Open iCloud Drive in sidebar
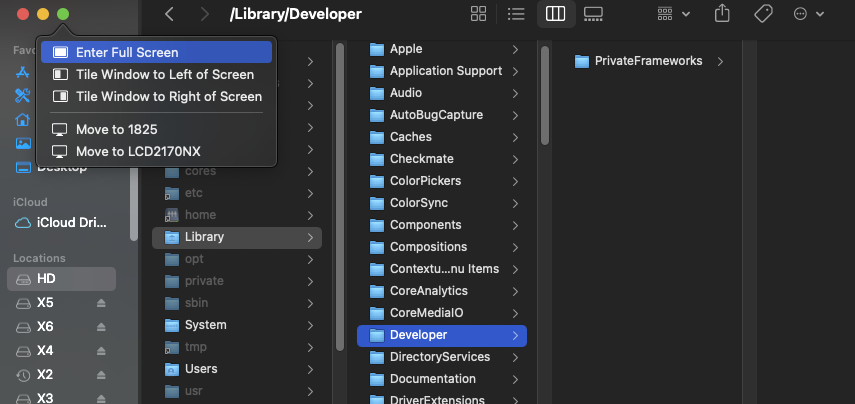Viewport: 855px width, 404px height. [x=70, y=223]
